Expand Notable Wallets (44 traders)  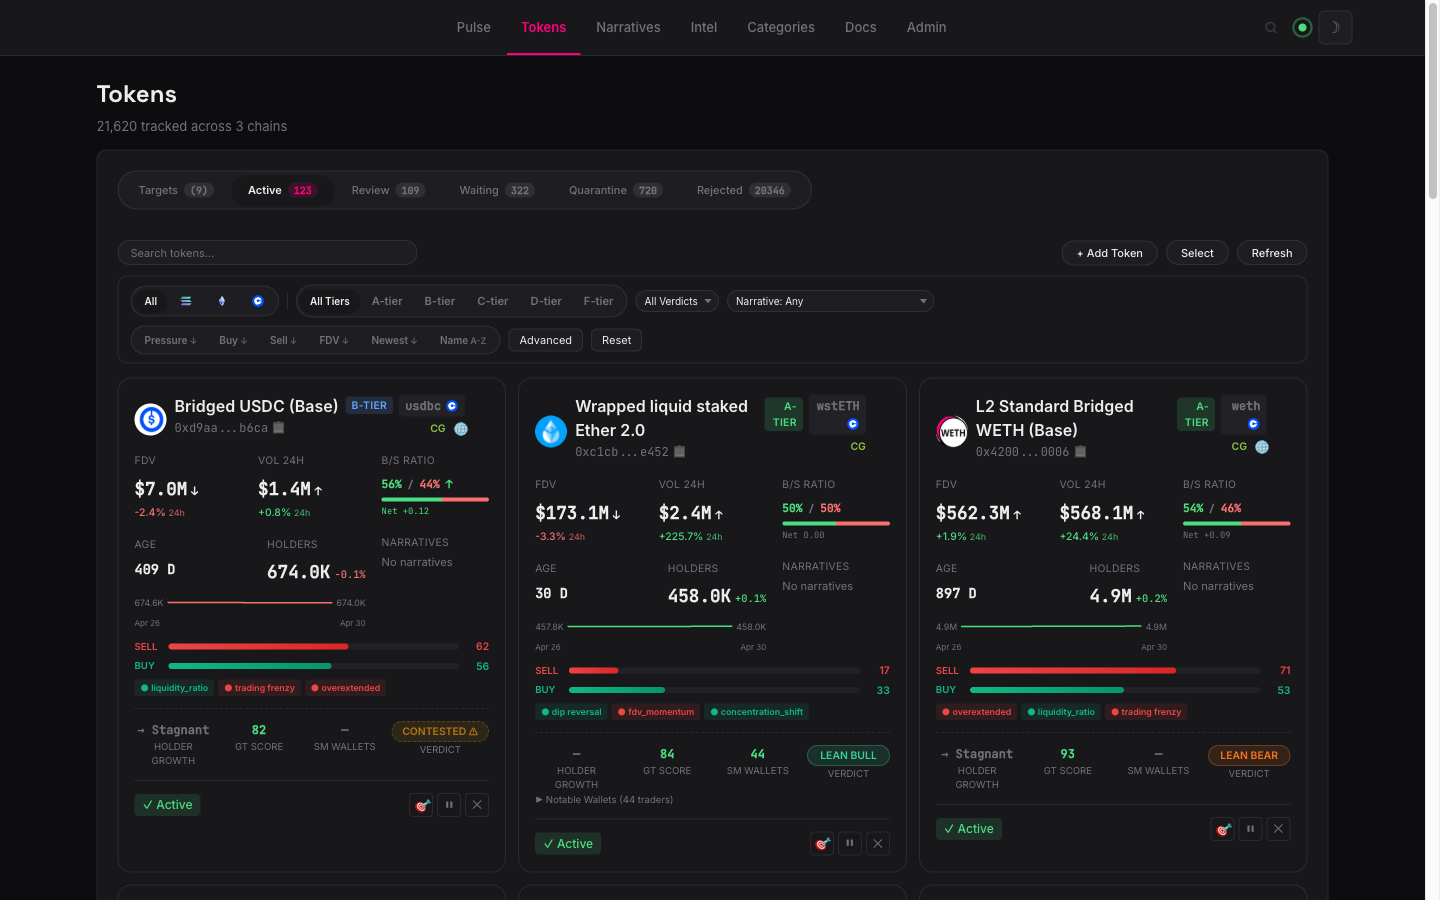605,800
